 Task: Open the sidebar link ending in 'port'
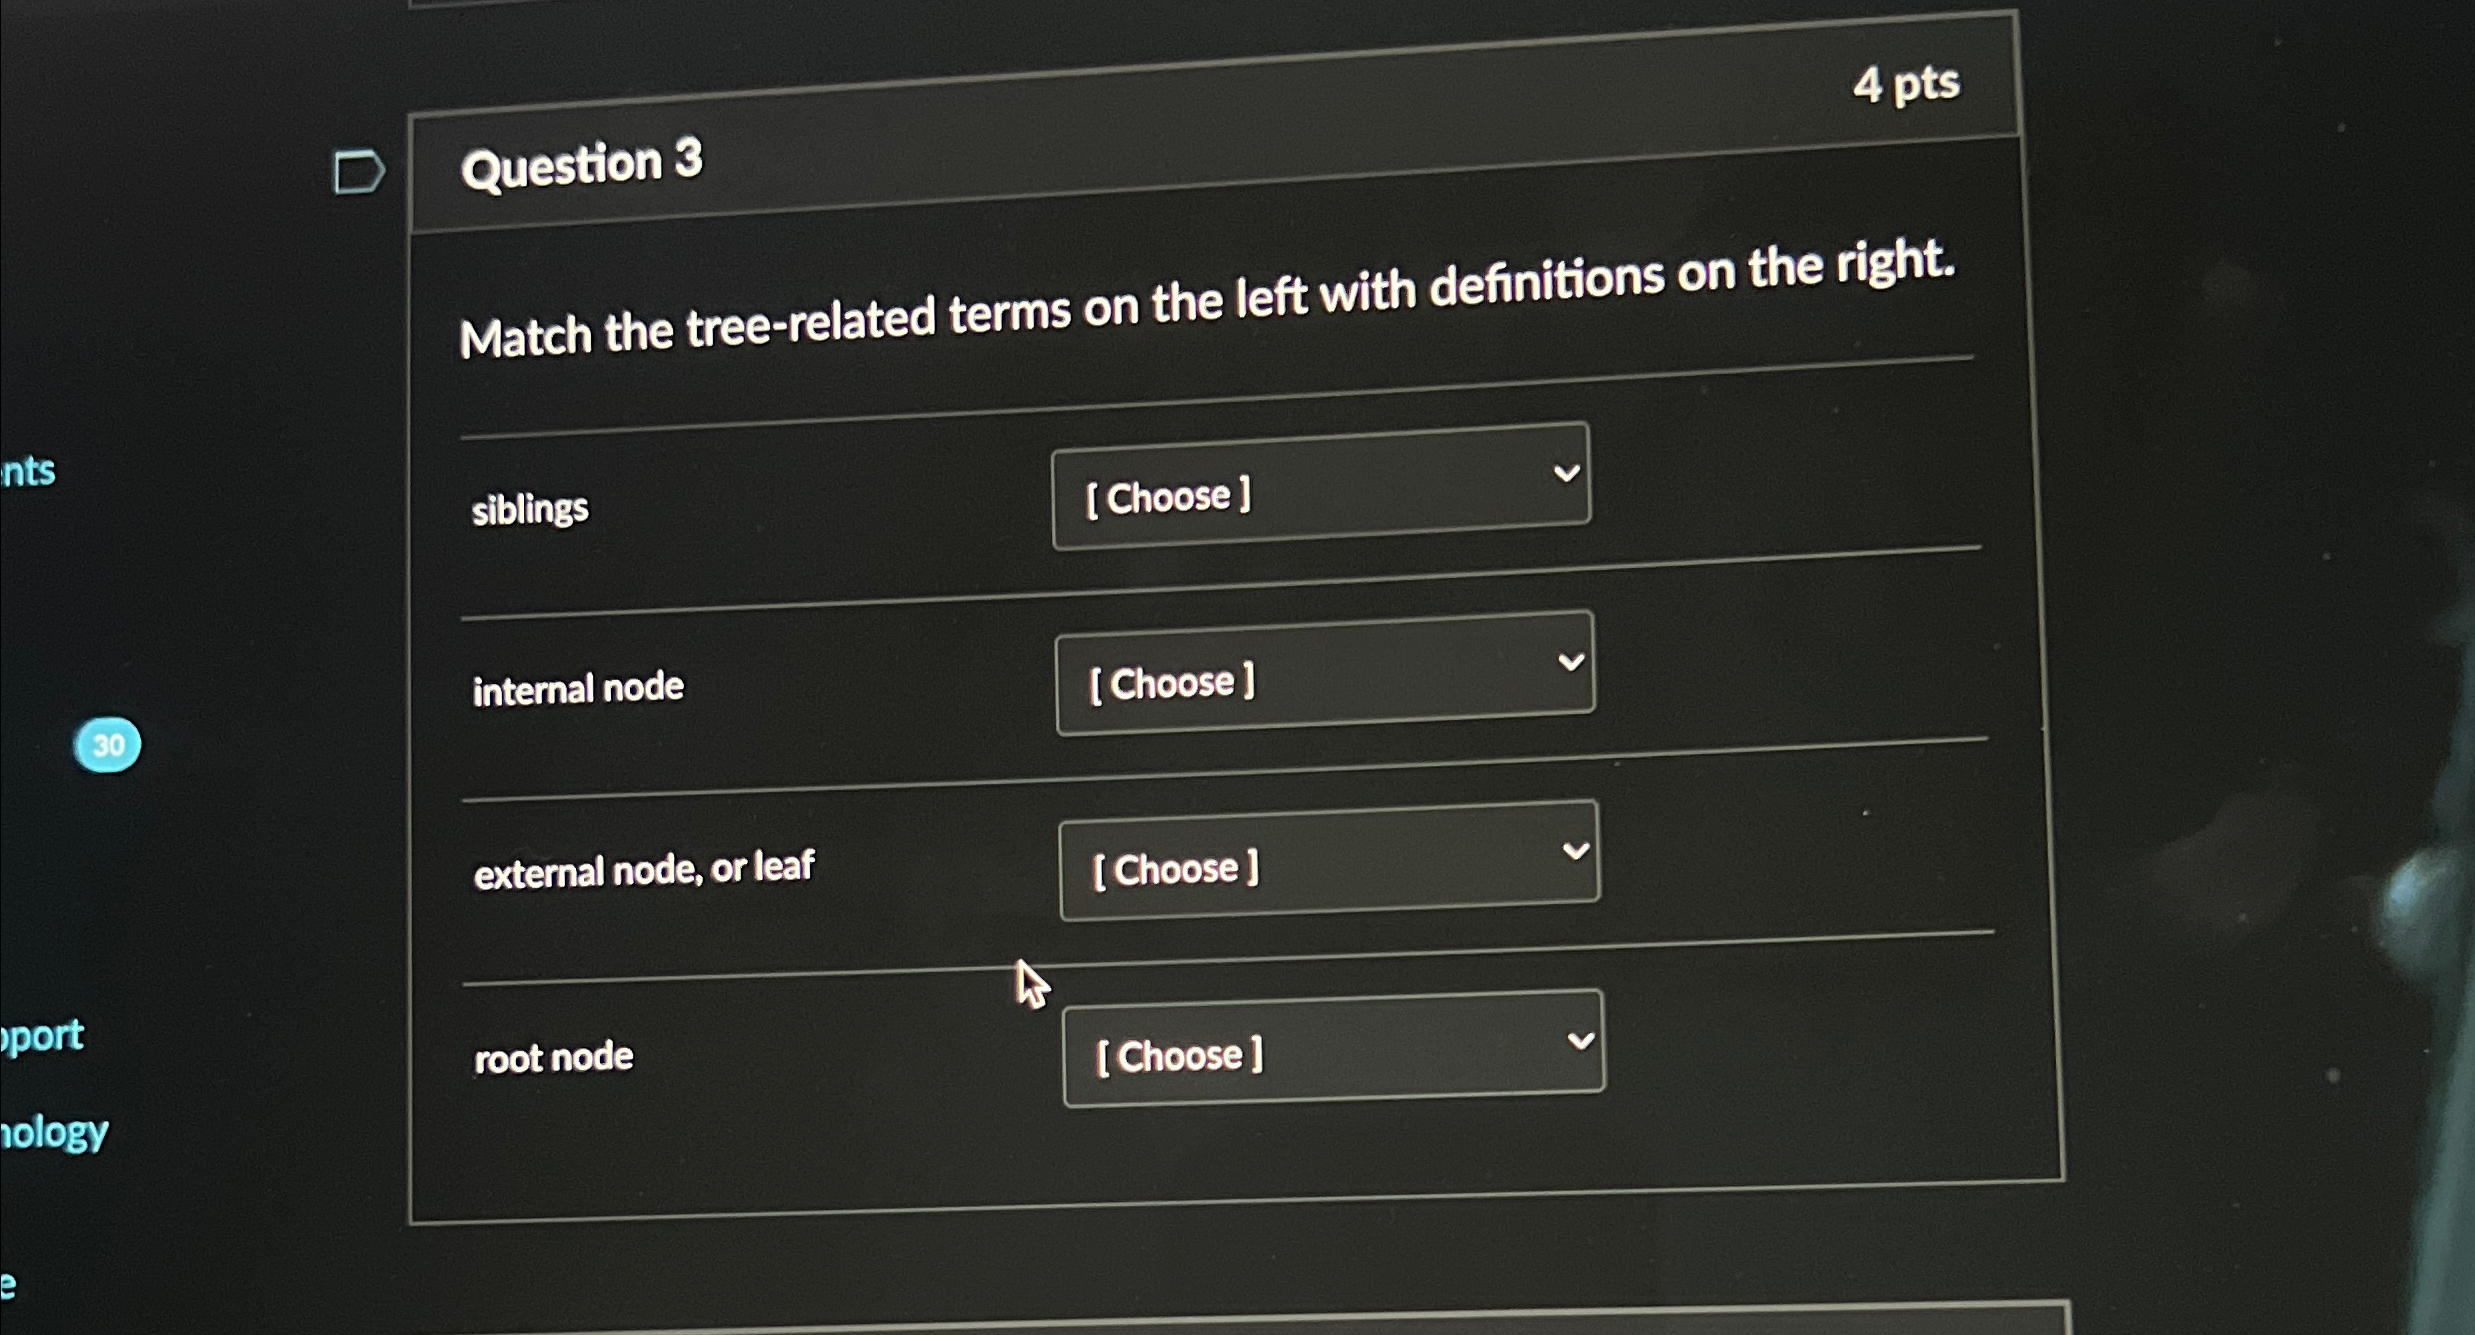[x=43, y=1037]
